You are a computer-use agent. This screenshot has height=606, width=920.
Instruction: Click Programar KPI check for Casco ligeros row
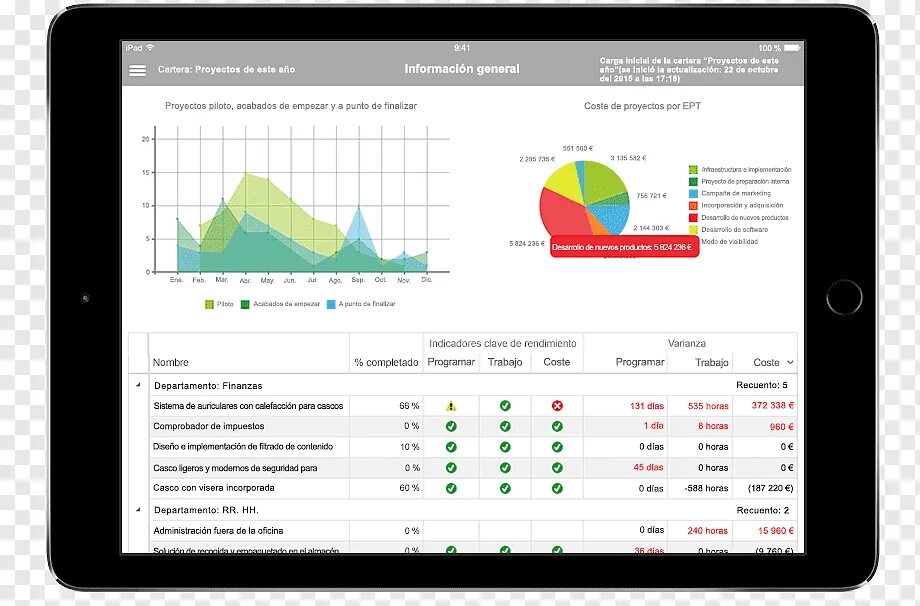click(x=451, y=468)
